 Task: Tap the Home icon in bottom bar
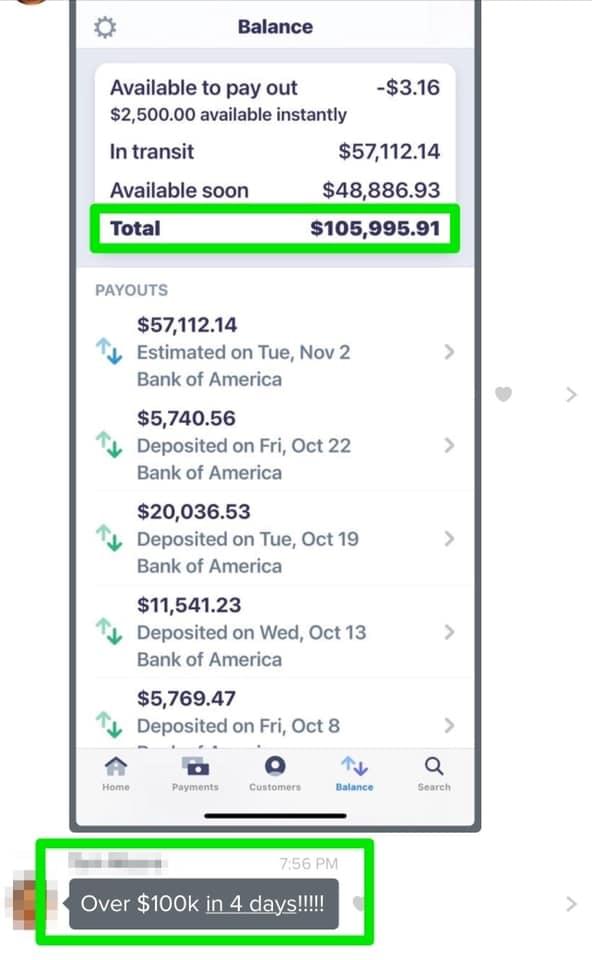pyautogui.click(x=116, y=773)
